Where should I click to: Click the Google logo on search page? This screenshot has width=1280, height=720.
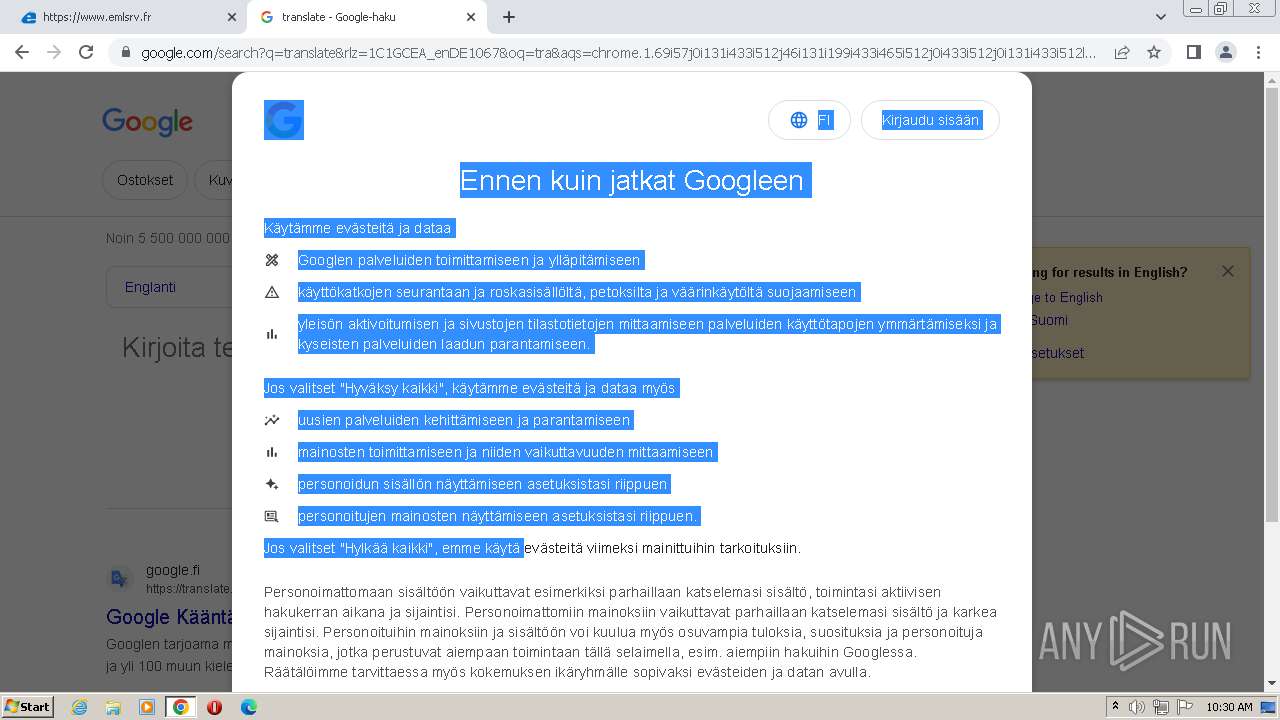147,122
